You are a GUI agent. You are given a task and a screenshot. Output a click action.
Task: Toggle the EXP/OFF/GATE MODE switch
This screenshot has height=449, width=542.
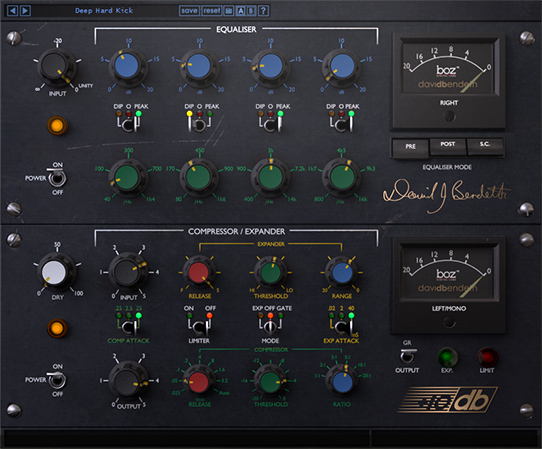(270, 326)
